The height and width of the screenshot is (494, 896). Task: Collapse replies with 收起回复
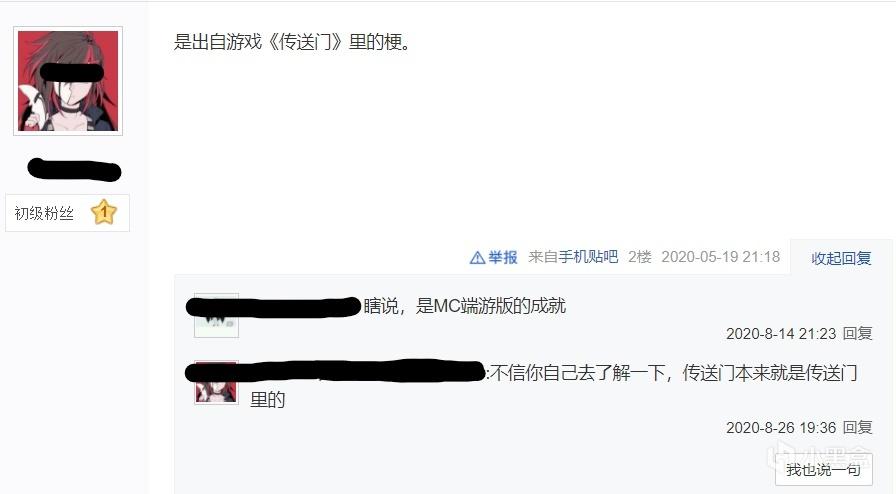pyautogui.click(x=841, y=258)
